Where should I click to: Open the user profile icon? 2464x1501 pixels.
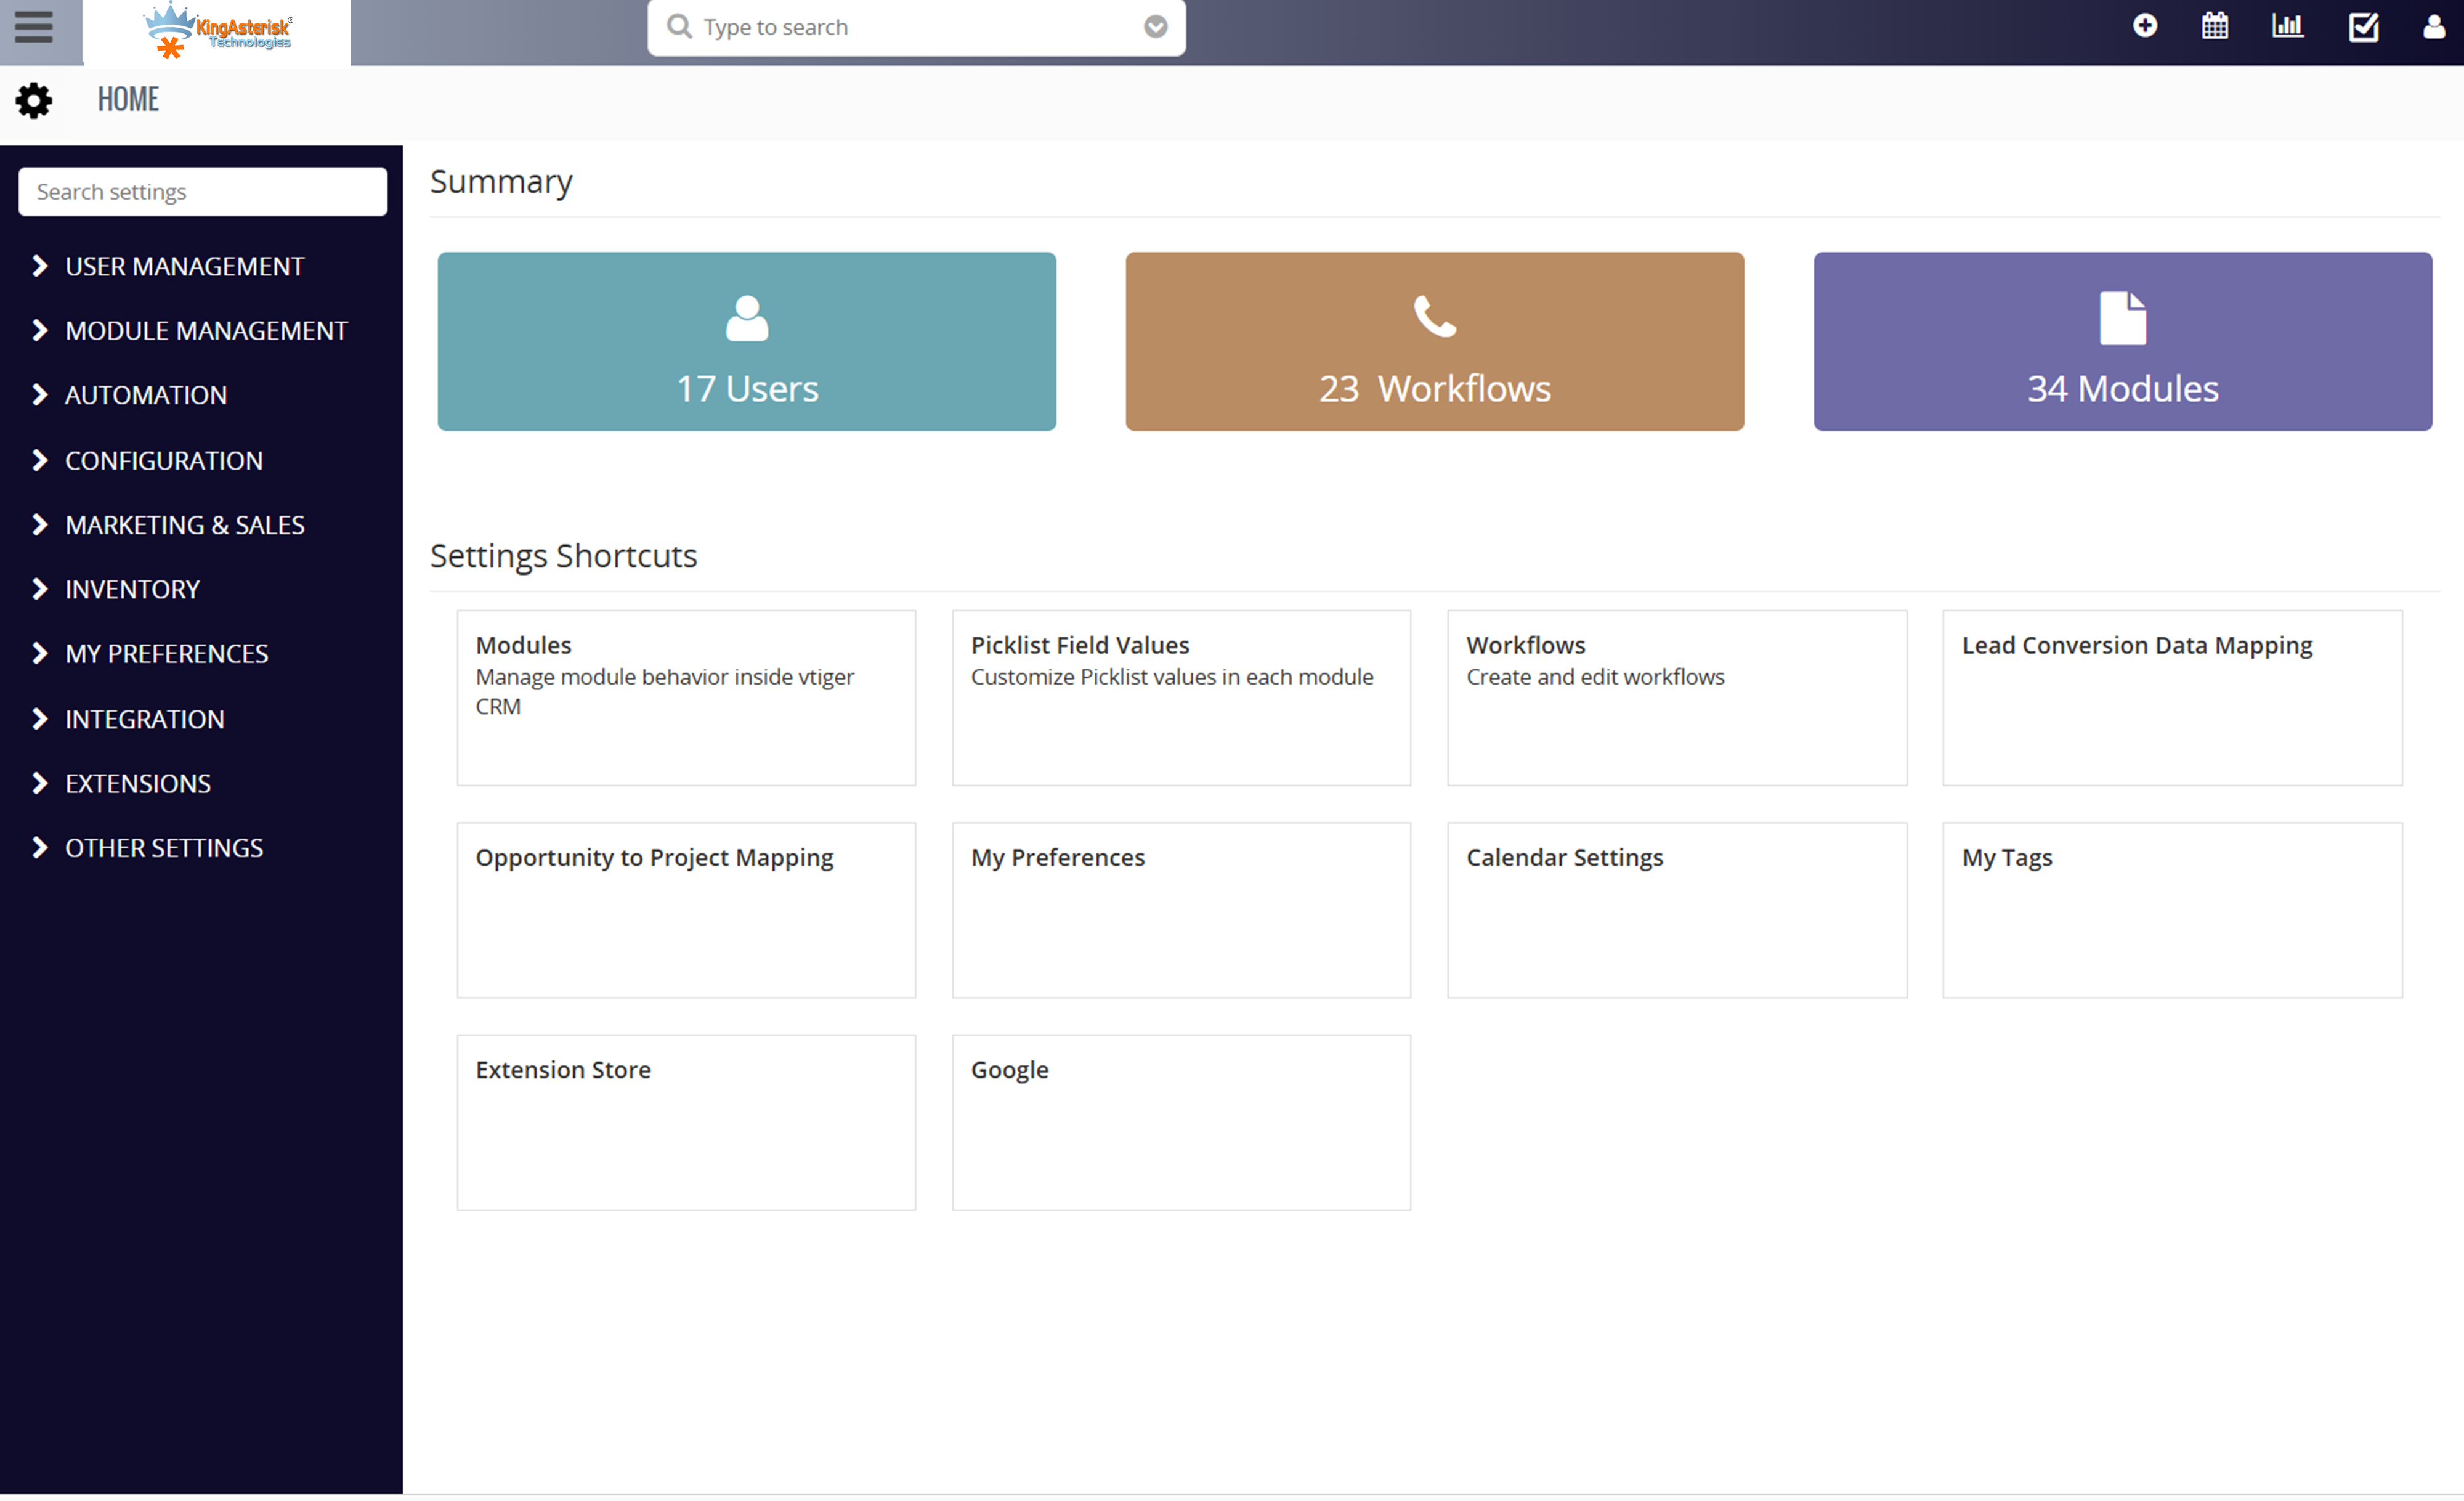2434,26
